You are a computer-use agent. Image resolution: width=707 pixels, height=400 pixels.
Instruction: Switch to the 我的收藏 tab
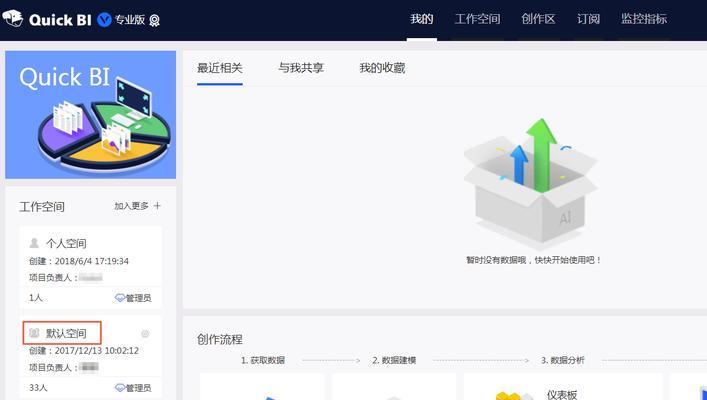coord(382,68)
